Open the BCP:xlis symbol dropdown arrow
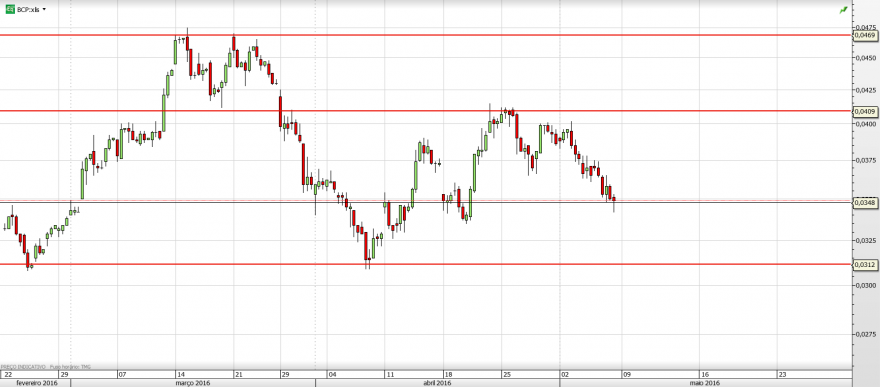This screenshot has width=880, height=387. click(x=44, y=10)
